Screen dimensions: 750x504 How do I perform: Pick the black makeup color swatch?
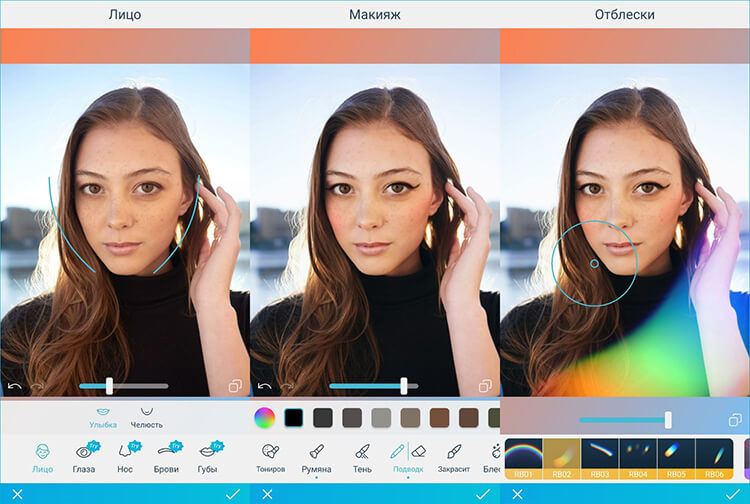tap(293, 417)
